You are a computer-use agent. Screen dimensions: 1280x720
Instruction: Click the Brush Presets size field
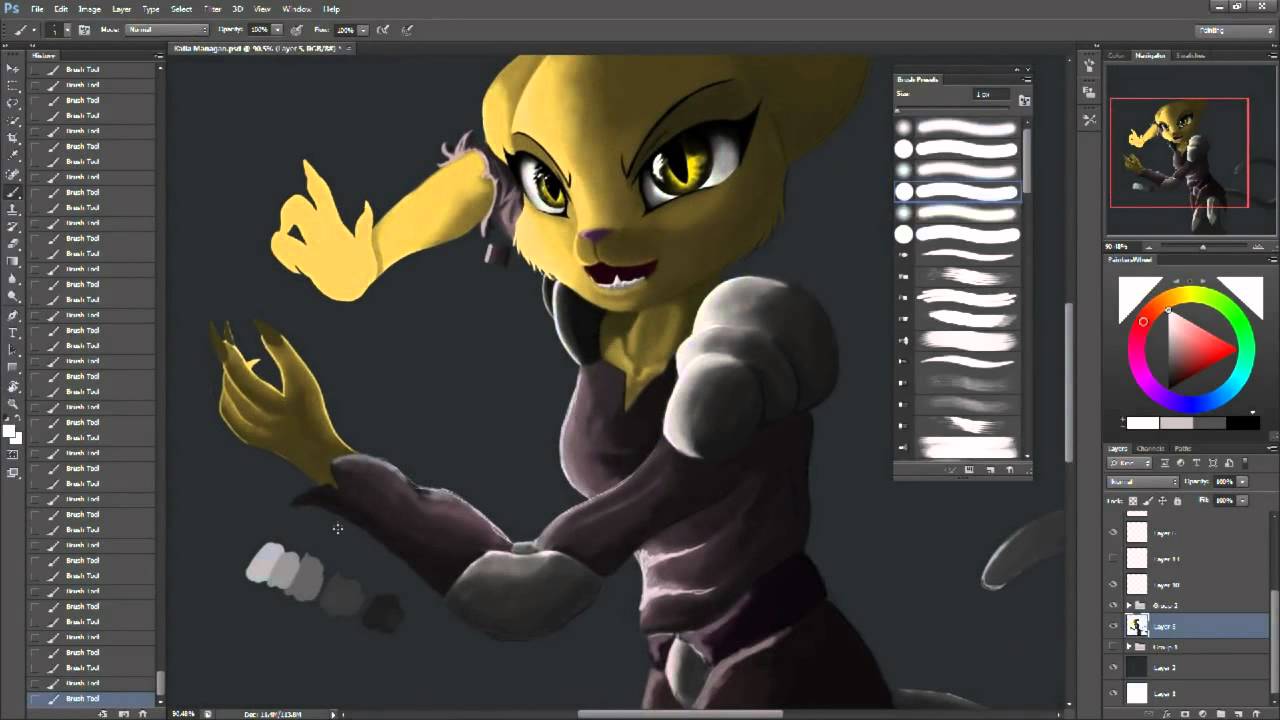pos(990,94)
